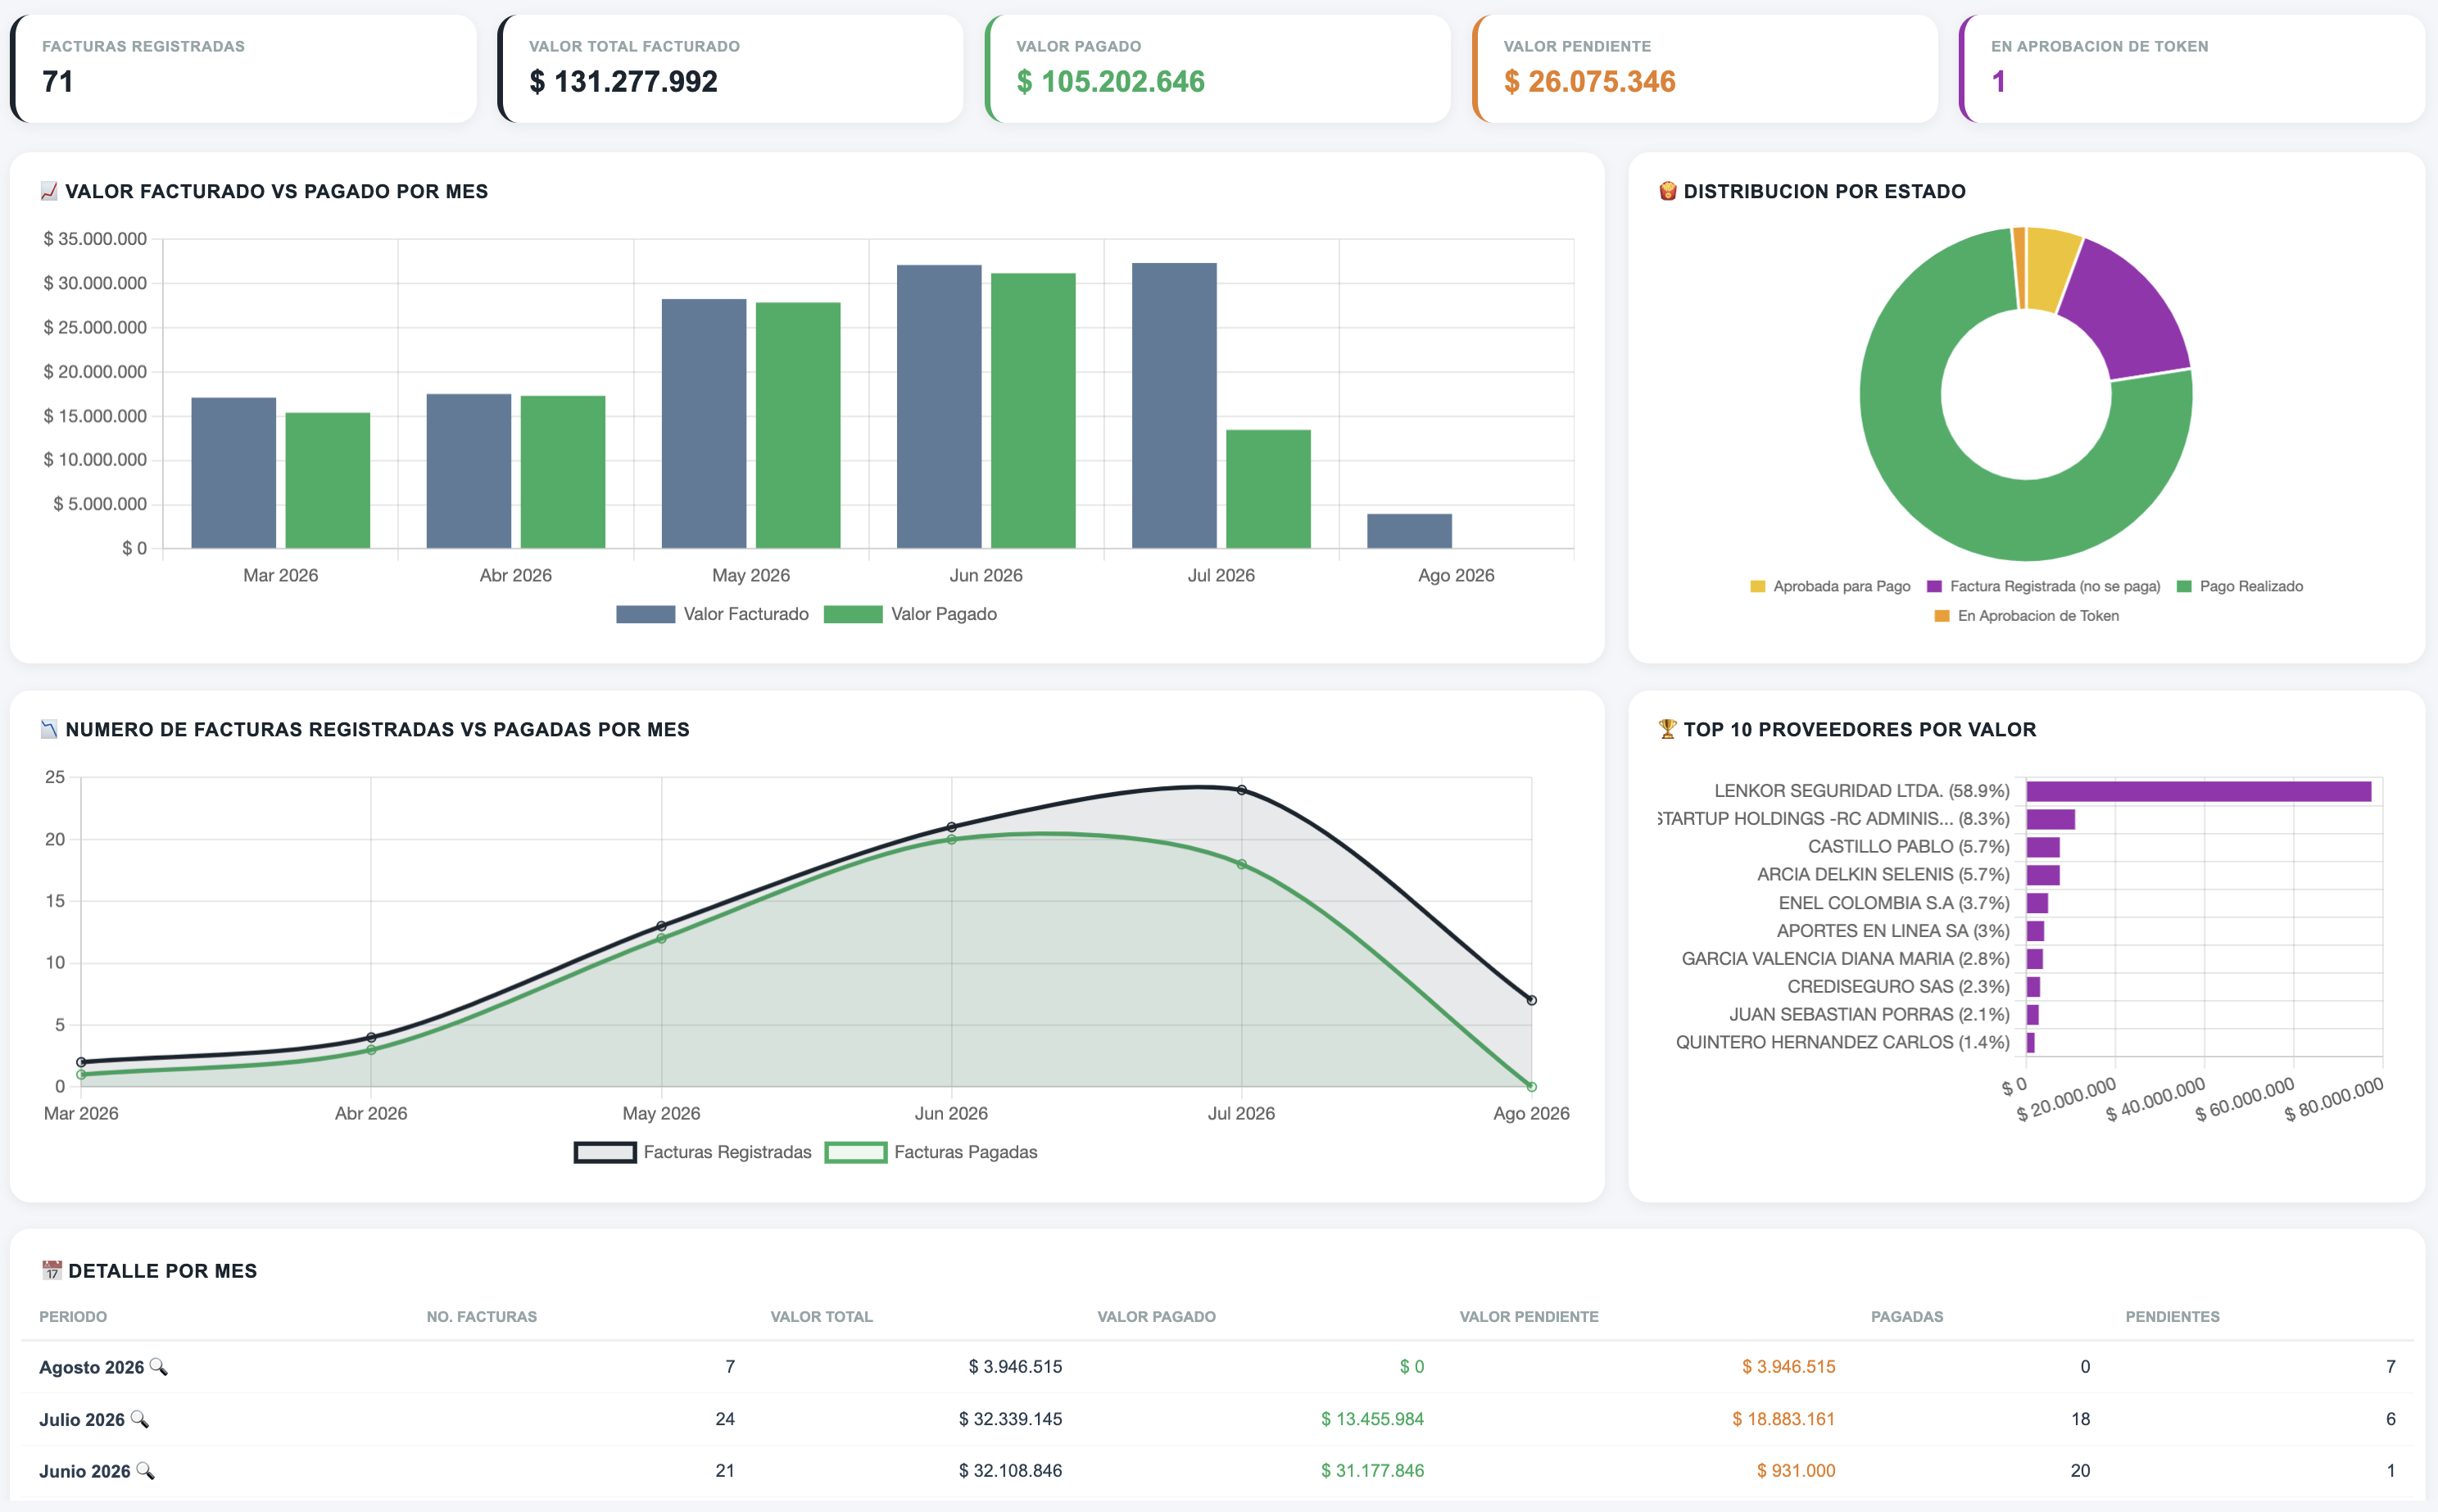2438x1512 pixels.
Task: Click the Ago 2026 Facturas Registradas data point
Action: pos(1531,1000)
